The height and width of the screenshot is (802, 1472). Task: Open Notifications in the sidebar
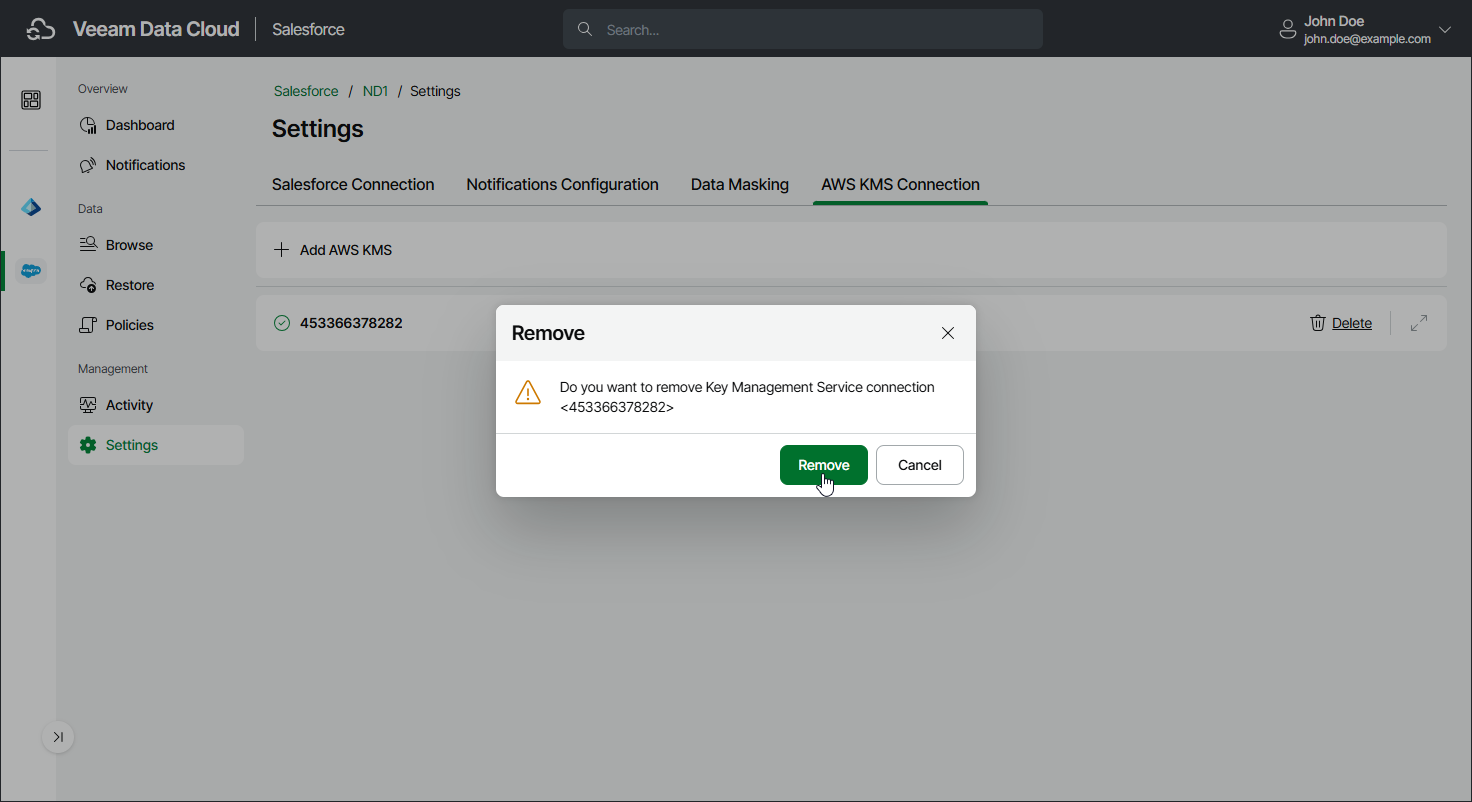click(x=155, y=165)
